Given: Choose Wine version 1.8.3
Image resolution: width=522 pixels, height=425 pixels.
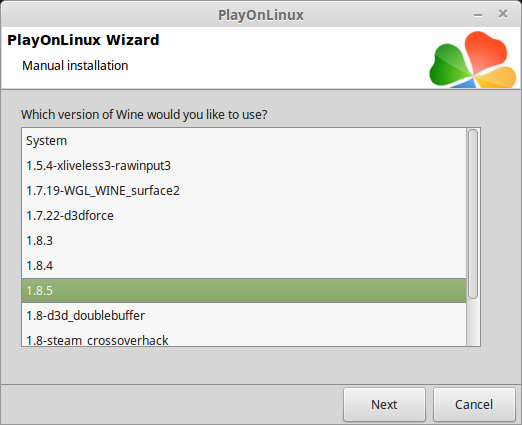Looking at the screenshot, I should [244, 241].
